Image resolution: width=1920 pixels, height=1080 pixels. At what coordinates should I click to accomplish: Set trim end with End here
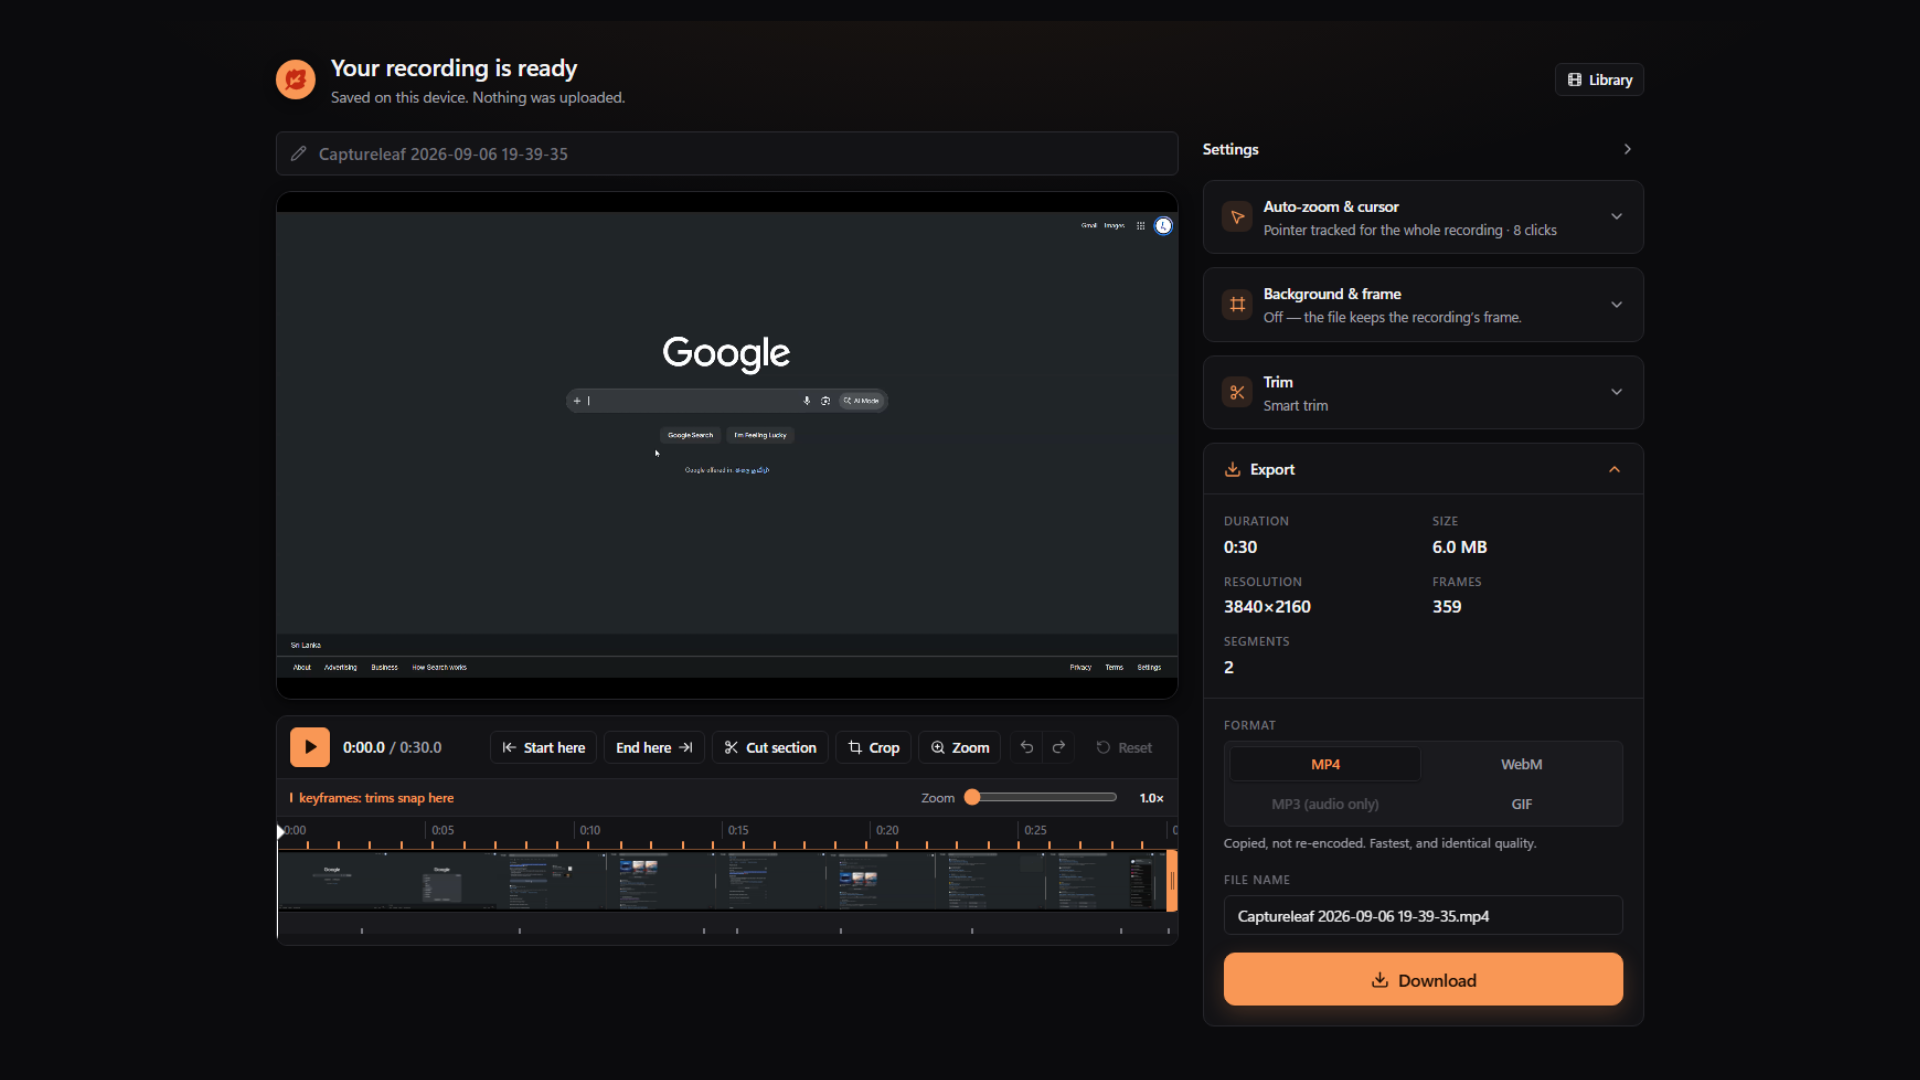coord(654,747)
